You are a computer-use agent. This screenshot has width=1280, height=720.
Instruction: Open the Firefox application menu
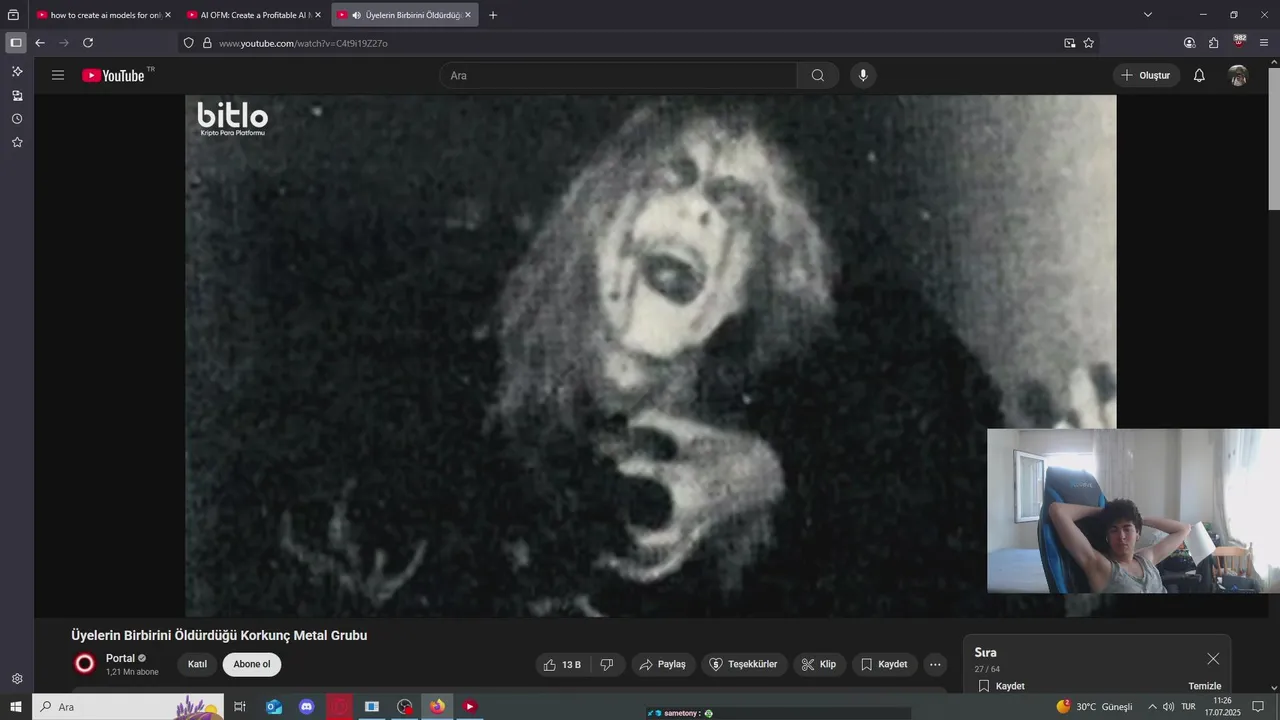[x=1264, y=43]
